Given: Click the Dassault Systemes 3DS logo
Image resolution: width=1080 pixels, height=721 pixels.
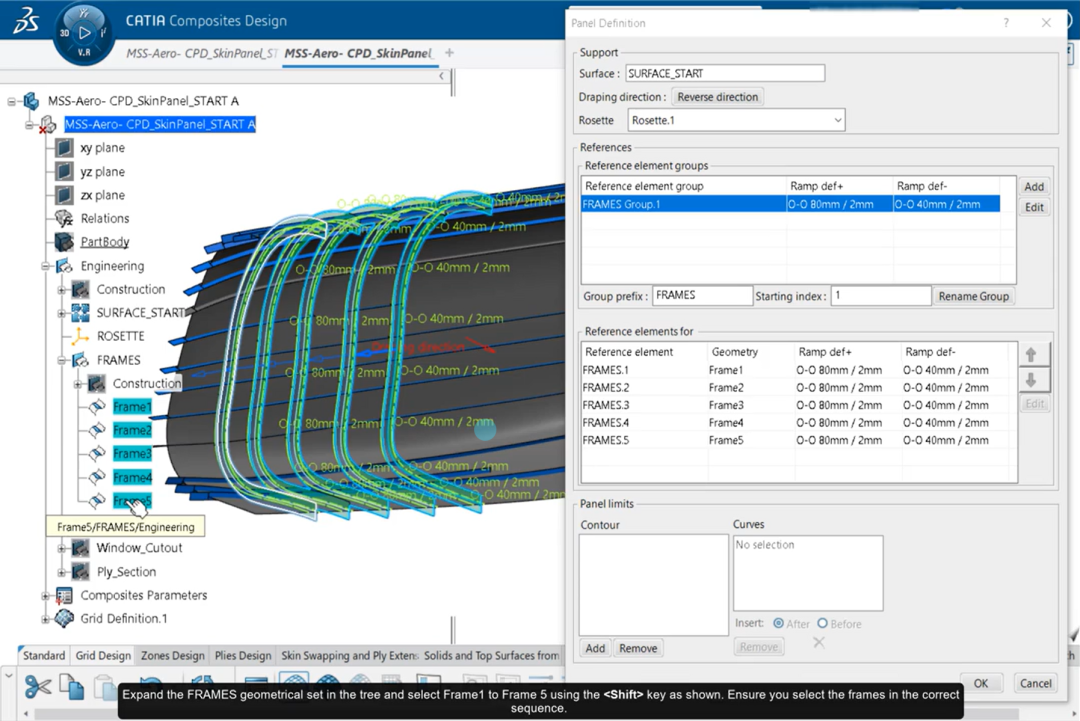Looking at the screenshot, I should click(x=26, y=21).
